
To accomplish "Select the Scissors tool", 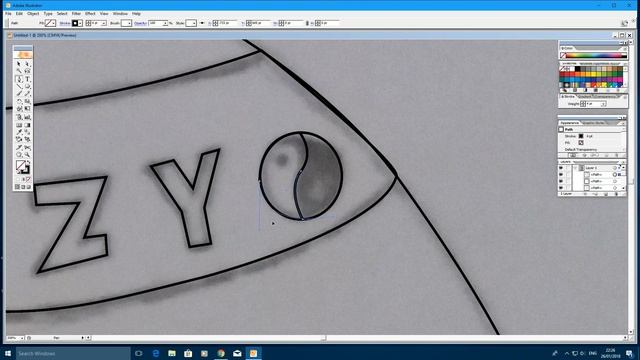I will pyautogui.click(x=27, y=147).
